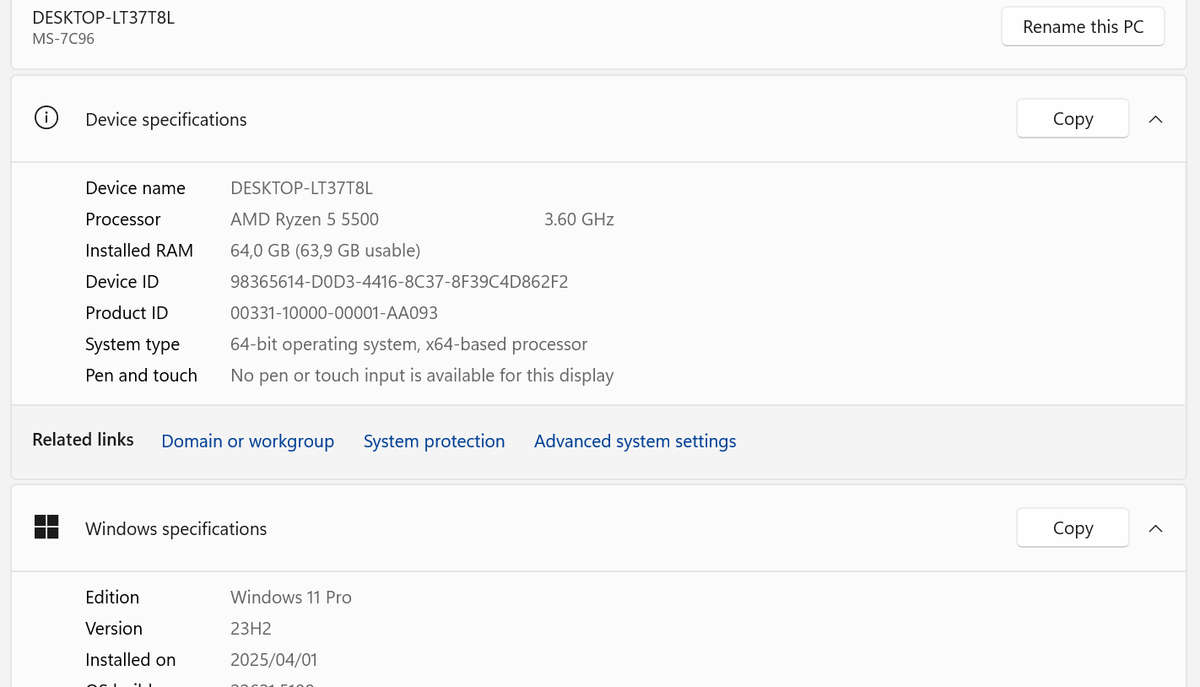Select the Device ID value

(x=399, y=281)
